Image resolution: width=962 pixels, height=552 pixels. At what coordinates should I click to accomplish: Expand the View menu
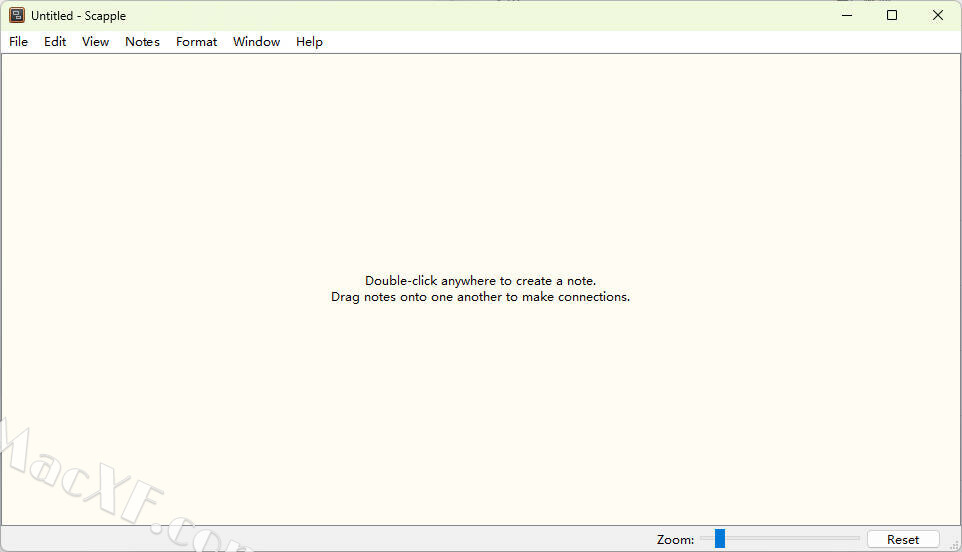click(95, 42)
